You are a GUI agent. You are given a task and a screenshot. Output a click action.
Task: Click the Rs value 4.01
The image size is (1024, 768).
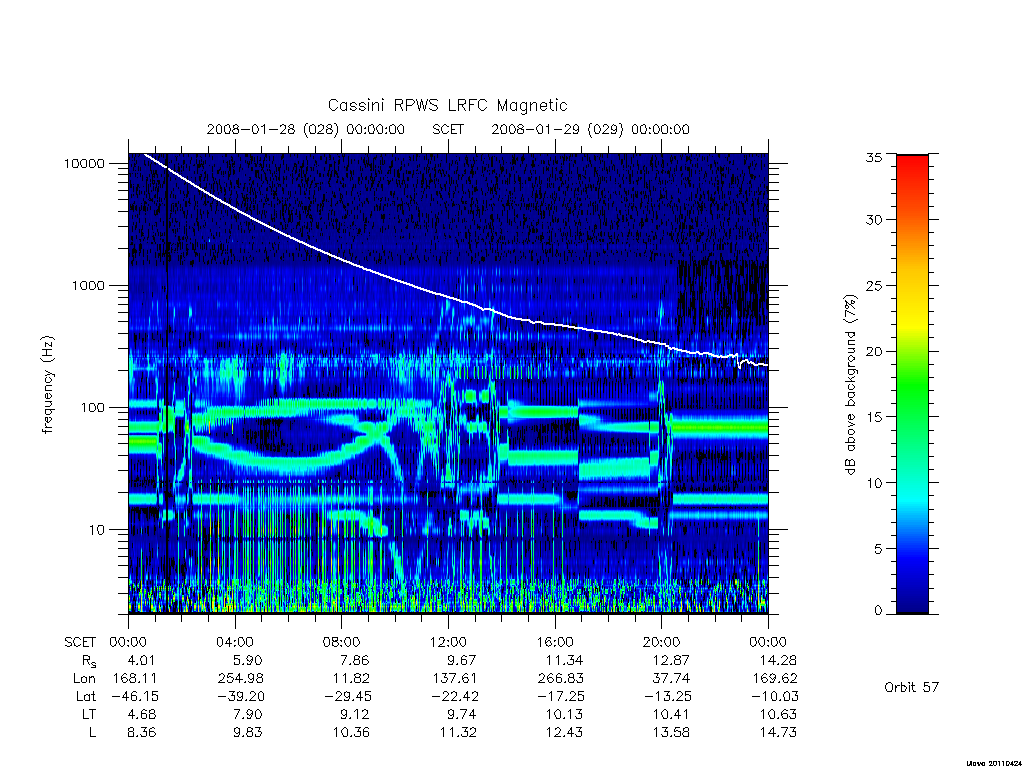point(140,660)
